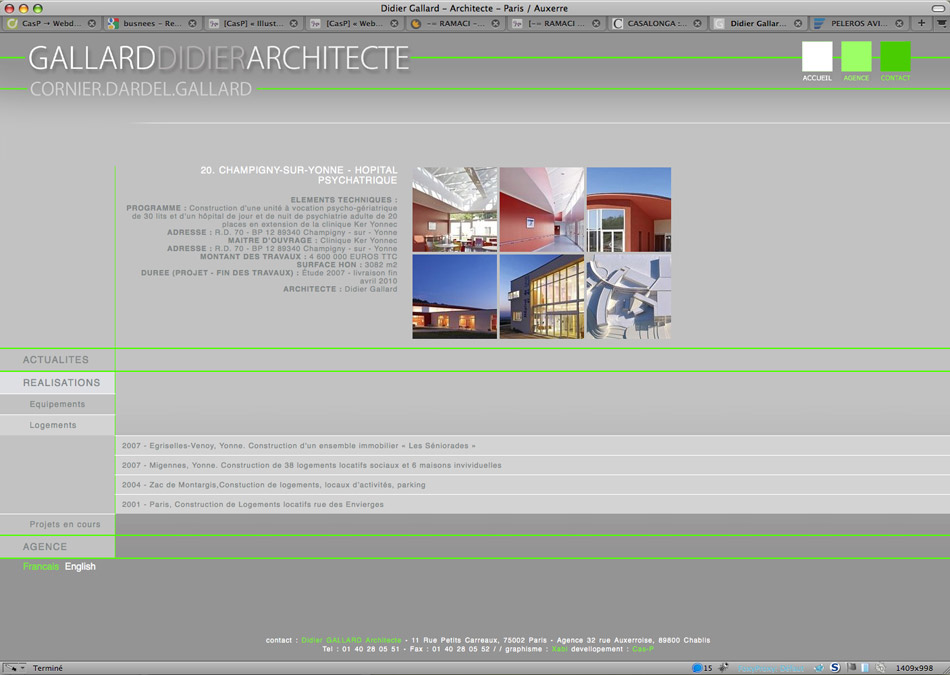This screenshot has width=950, height=675.
Task: Click the blue S icon in status bar
Action: point(835,668)
